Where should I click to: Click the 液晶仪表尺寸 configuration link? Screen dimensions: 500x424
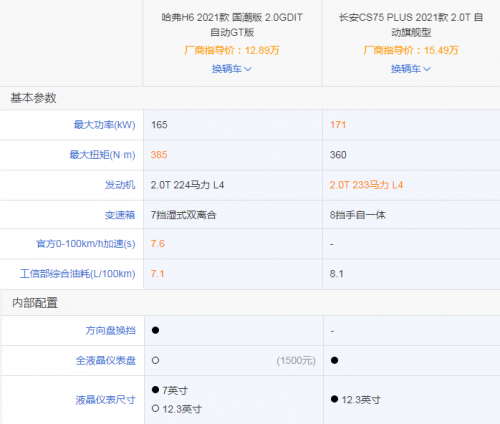pos(106,400)
